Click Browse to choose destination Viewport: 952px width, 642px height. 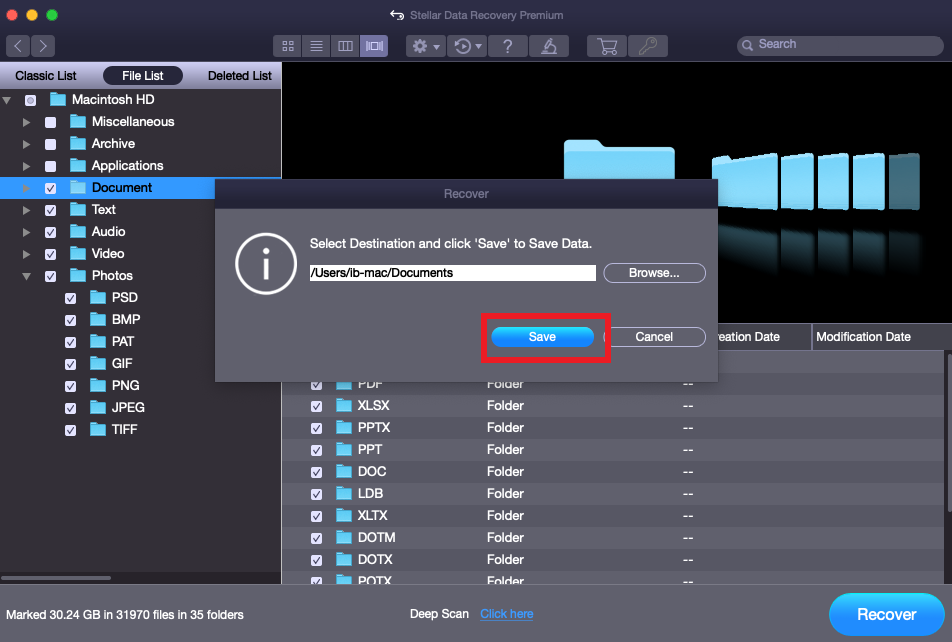click(x=654, y=273)
